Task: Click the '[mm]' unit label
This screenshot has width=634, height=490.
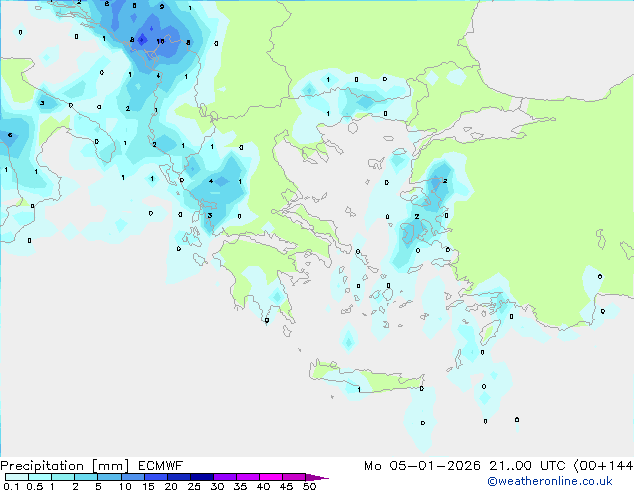Action: point(110,466)
